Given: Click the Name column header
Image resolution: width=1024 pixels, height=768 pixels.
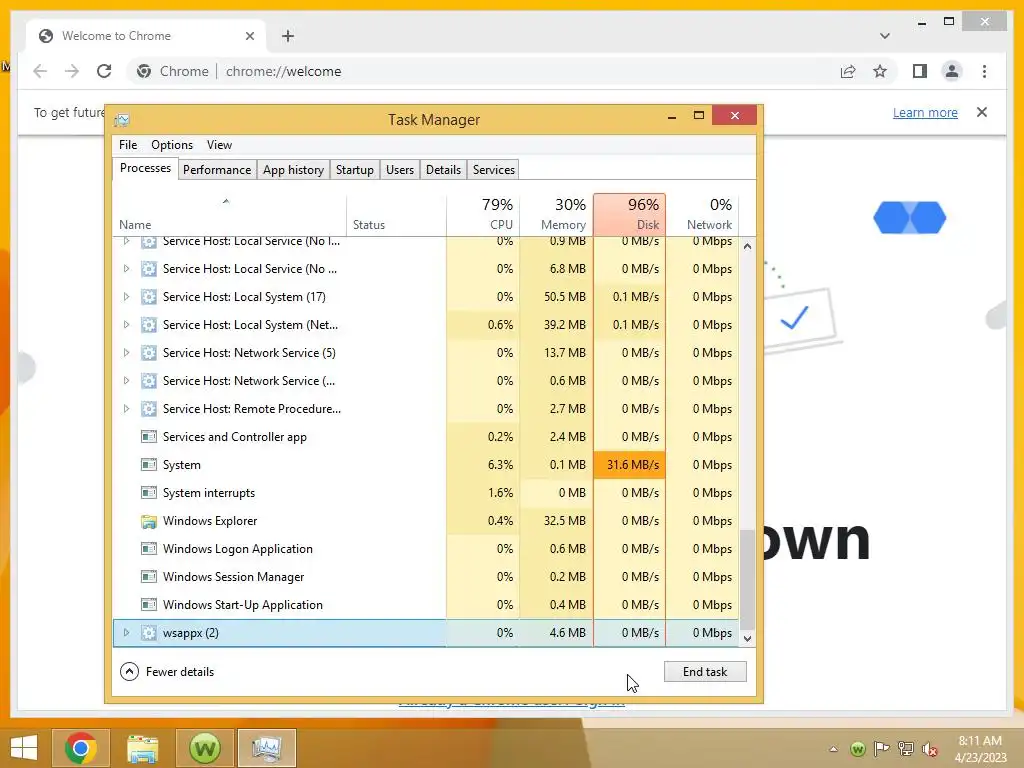Looking at the screenshot, I should click(x=229, y=214).
